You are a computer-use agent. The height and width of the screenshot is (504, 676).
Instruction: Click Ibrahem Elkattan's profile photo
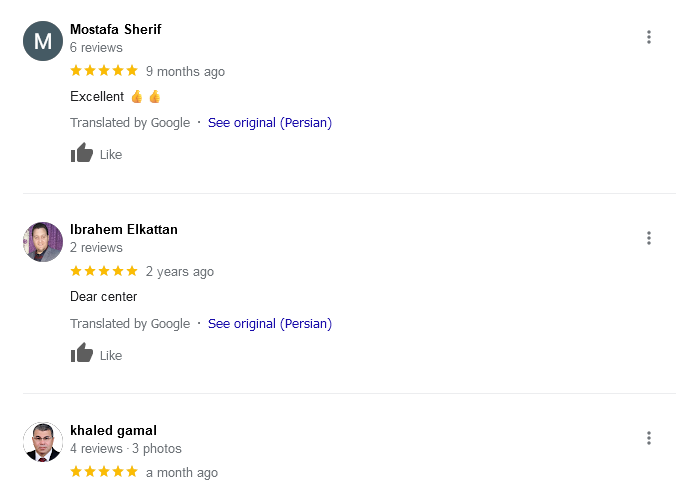pos(43,242)
